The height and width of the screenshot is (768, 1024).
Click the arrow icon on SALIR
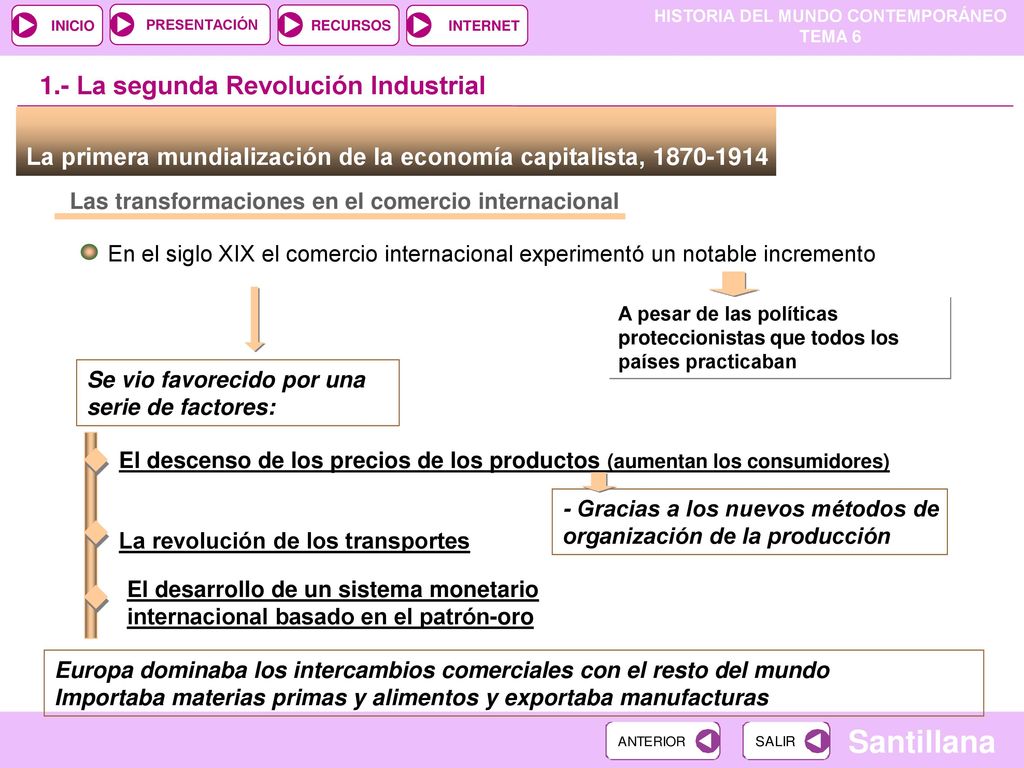(816, 741)
